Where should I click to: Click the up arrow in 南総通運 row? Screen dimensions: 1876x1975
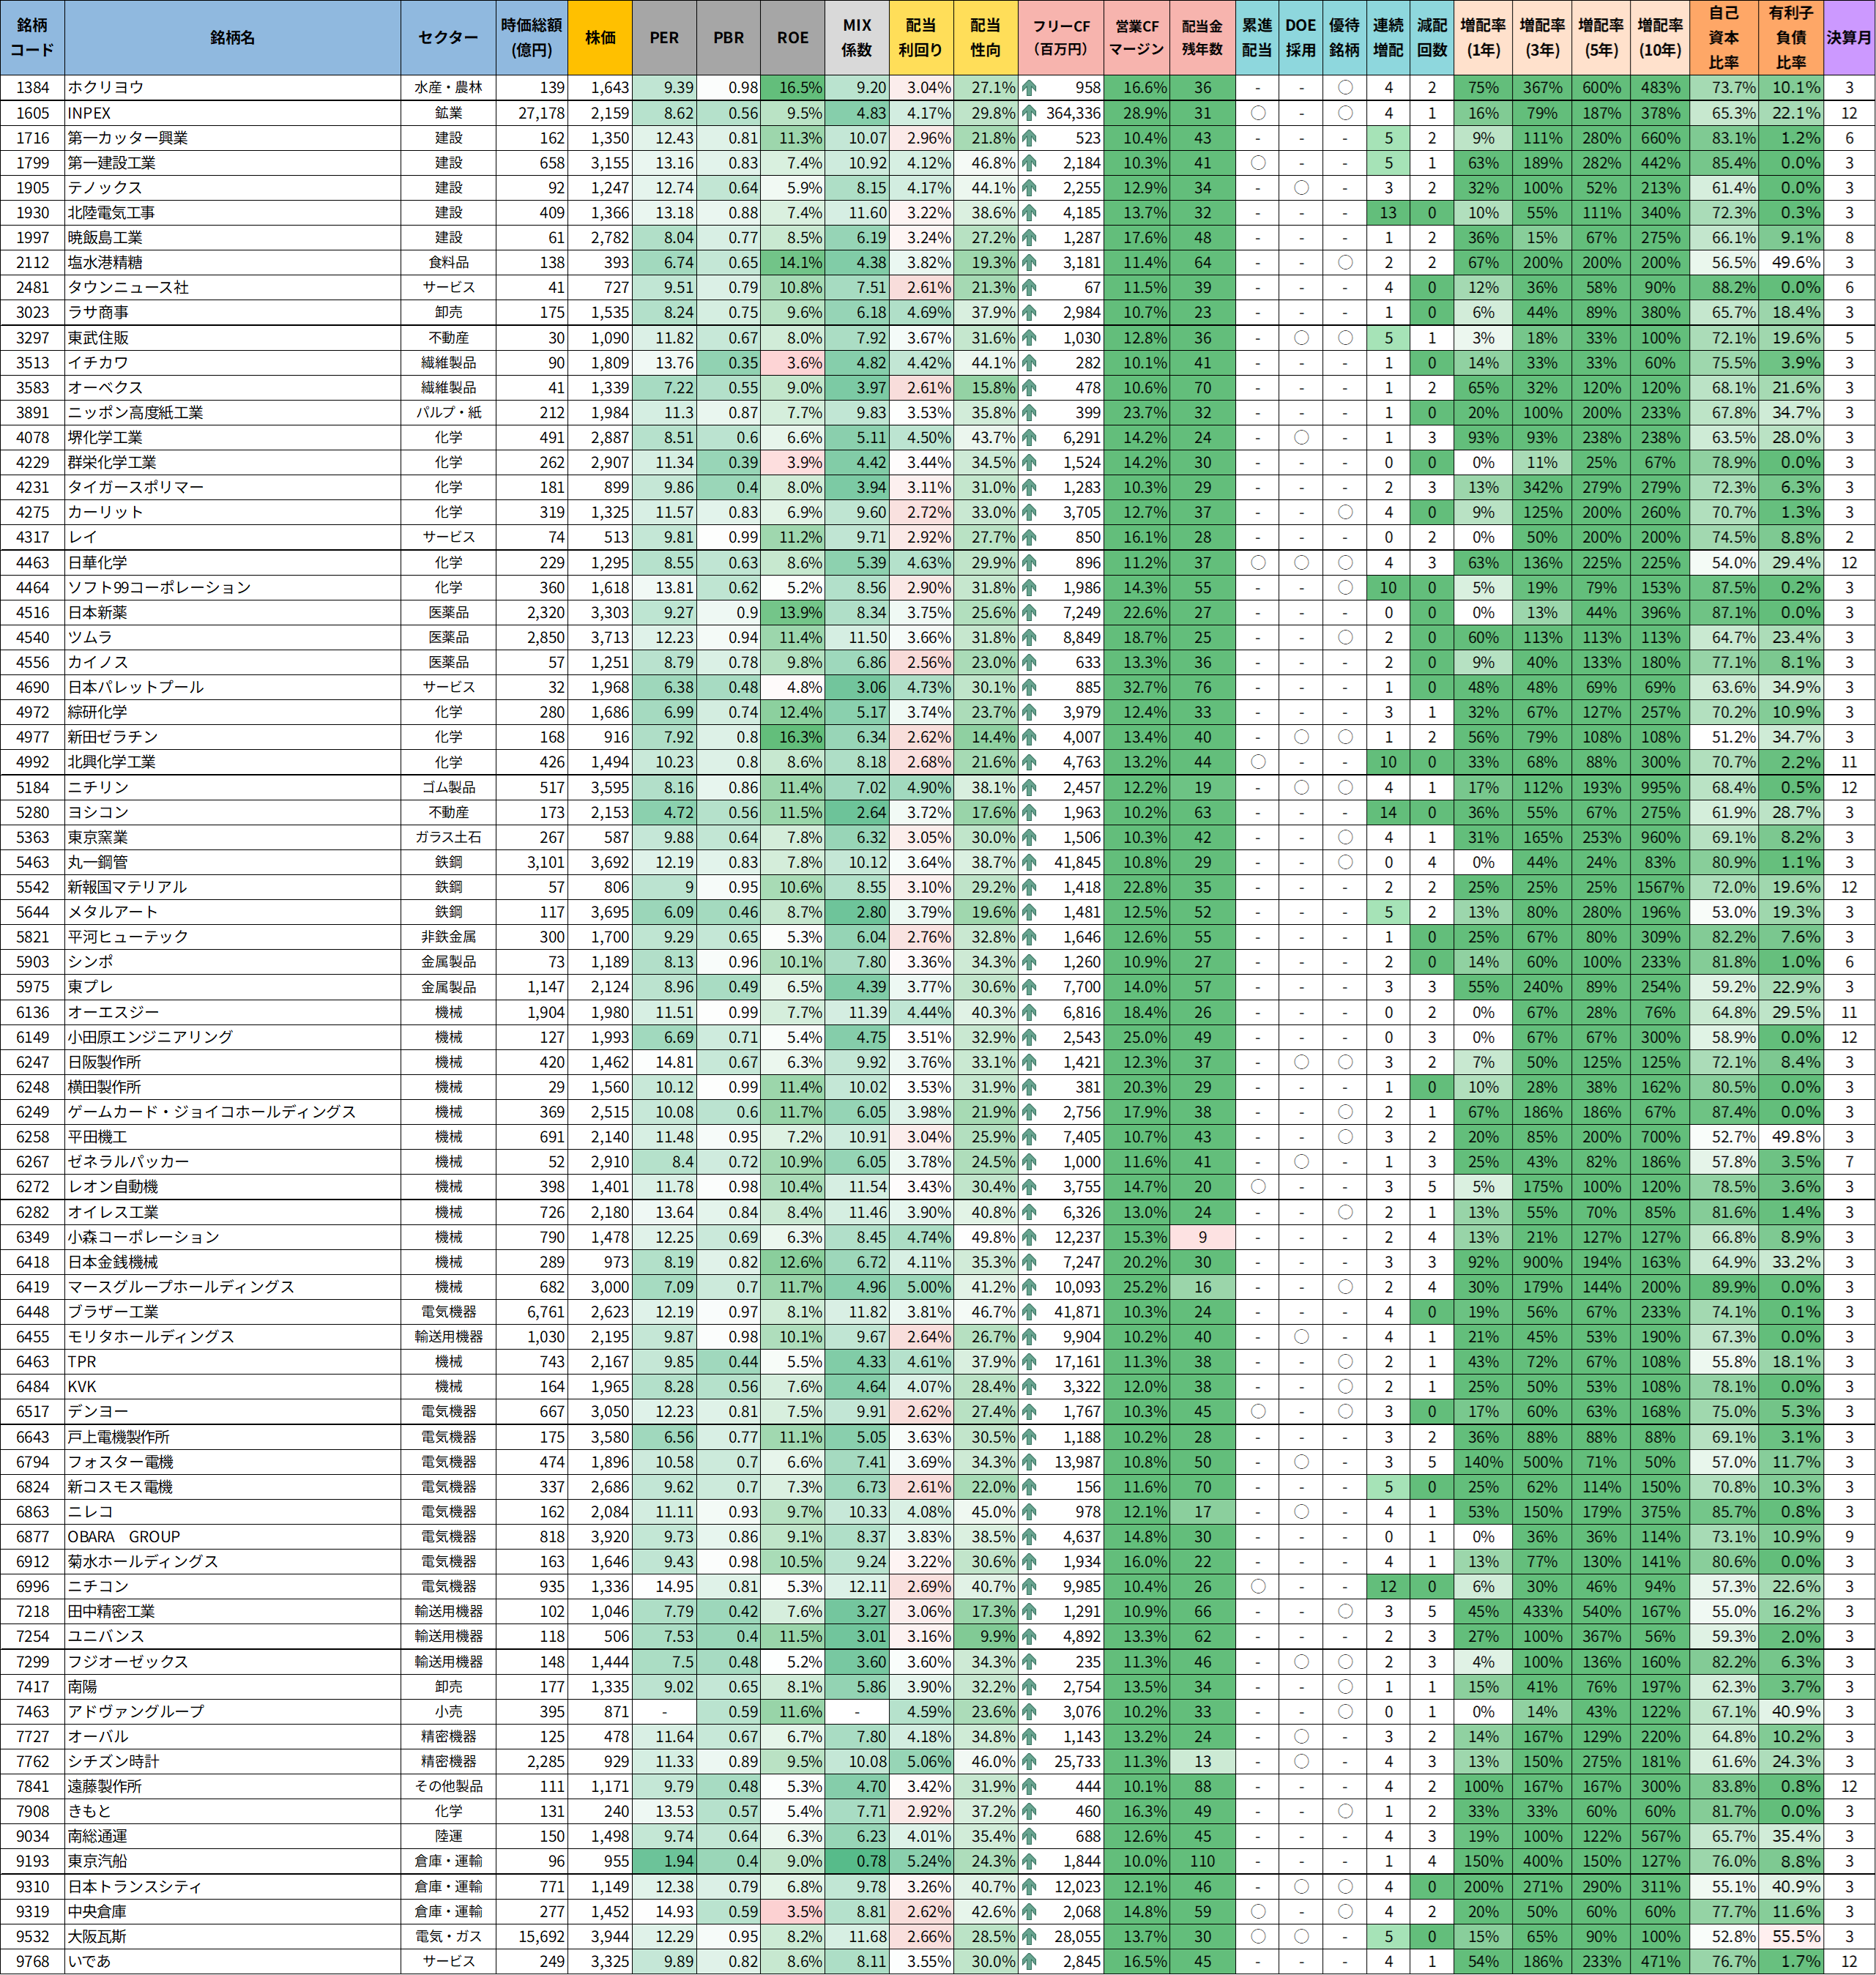pos(1029,1836)
